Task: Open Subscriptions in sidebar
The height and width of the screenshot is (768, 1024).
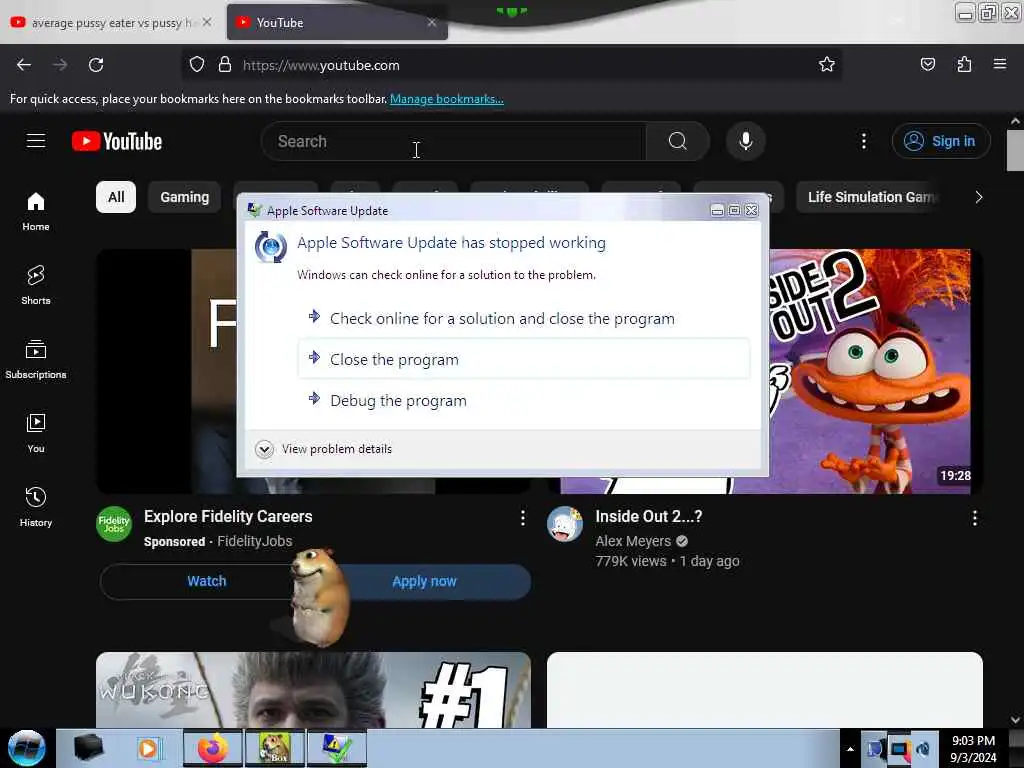Action: click(x=36, y=359)
